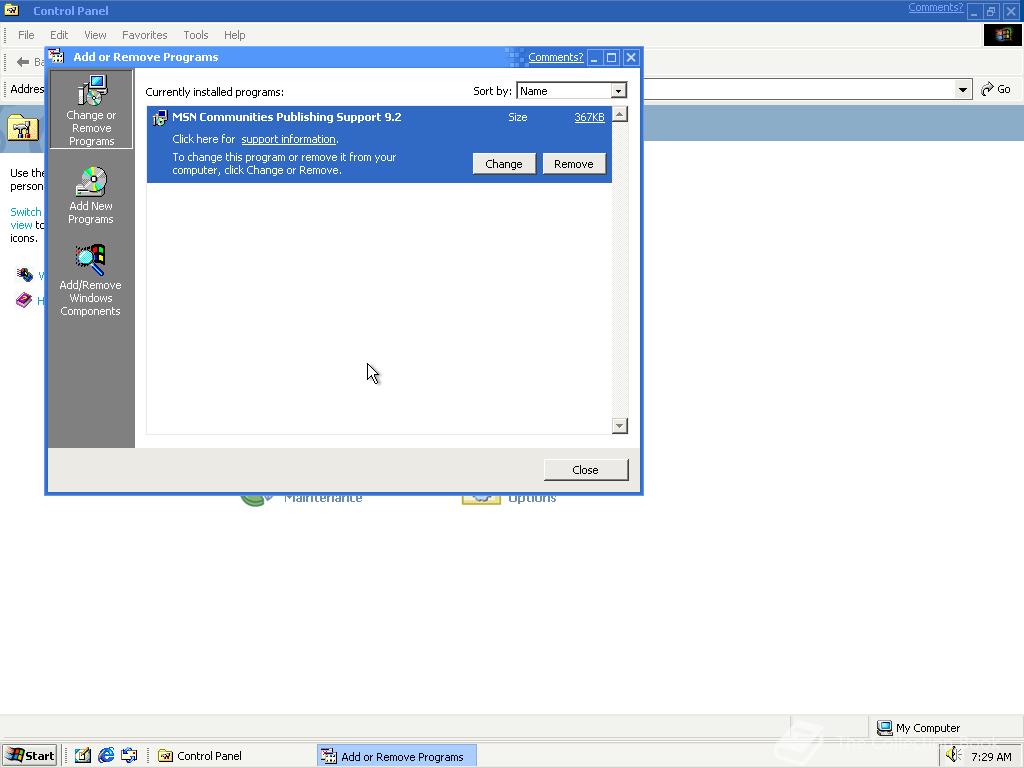Viewport: 1024px width, 768px height.
Task: Click the Windows Update icon in left pane
Action: coord(25,274)
